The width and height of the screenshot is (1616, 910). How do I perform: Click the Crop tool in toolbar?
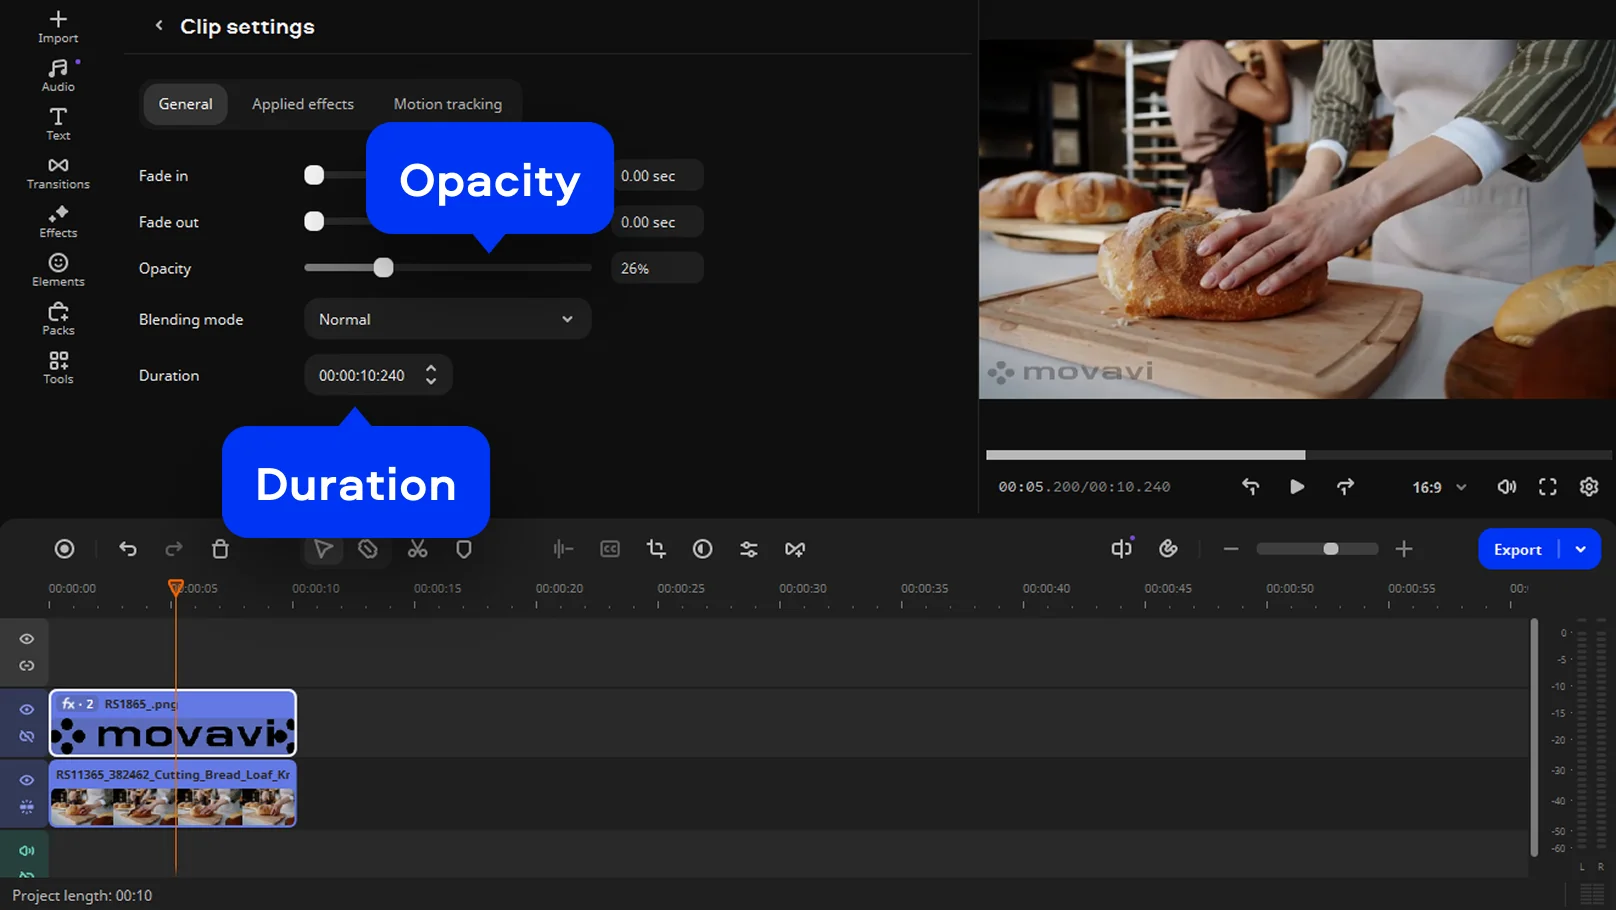click(656, 549)
